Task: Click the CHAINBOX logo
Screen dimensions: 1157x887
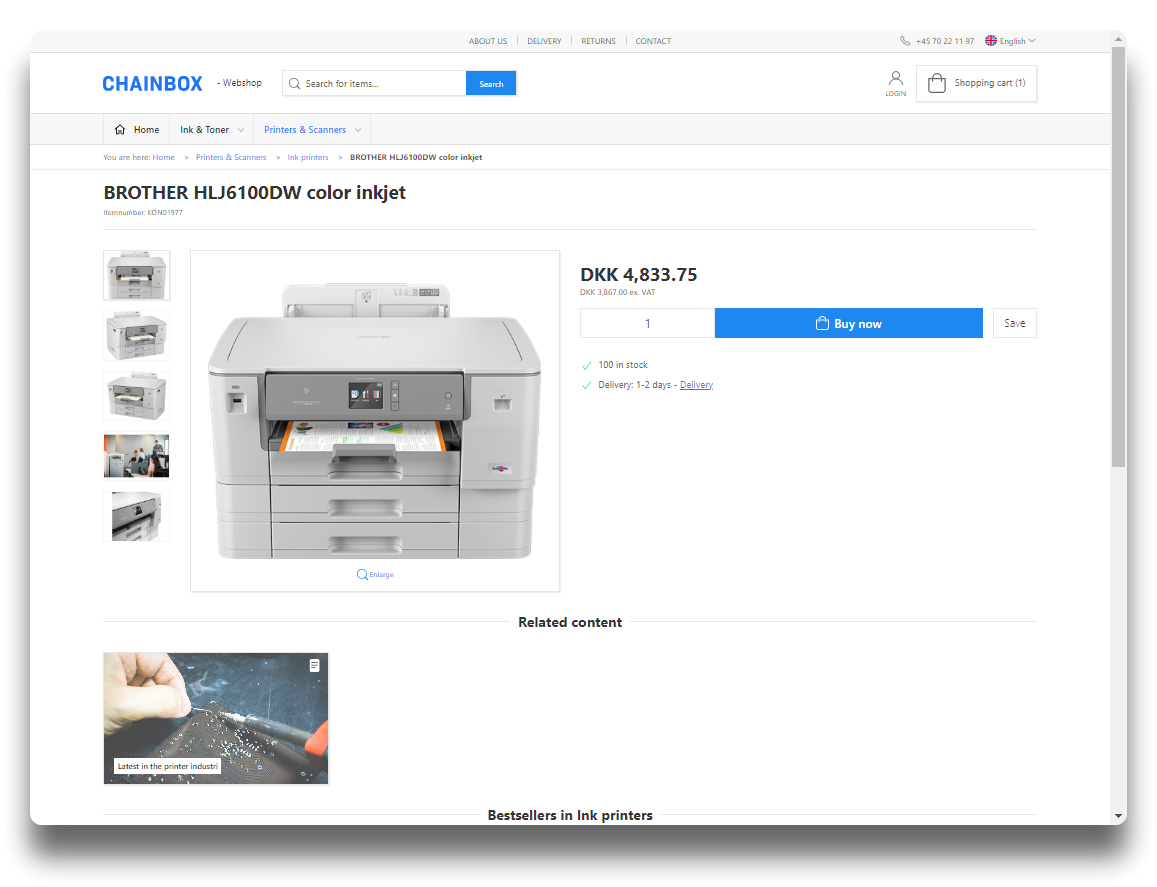Action: (x=152, y=84)
